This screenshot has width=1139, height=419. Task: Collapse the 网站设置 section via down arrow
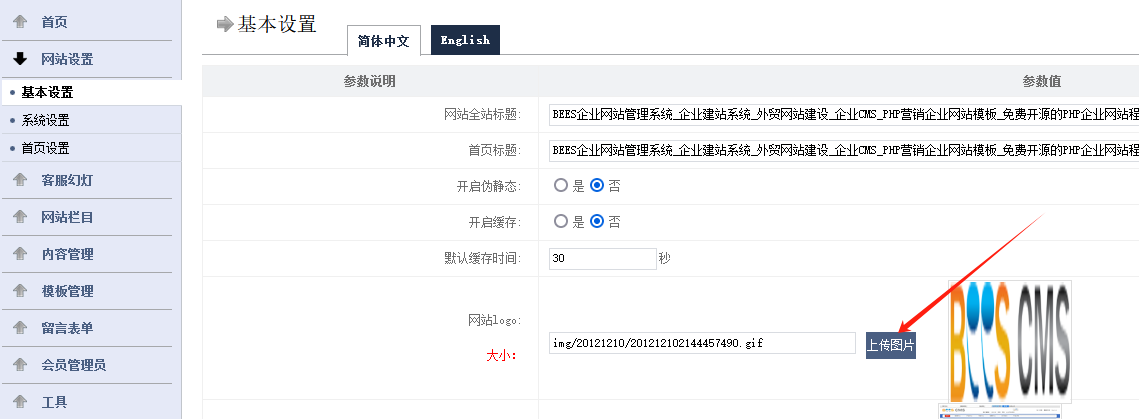(20, 59)
